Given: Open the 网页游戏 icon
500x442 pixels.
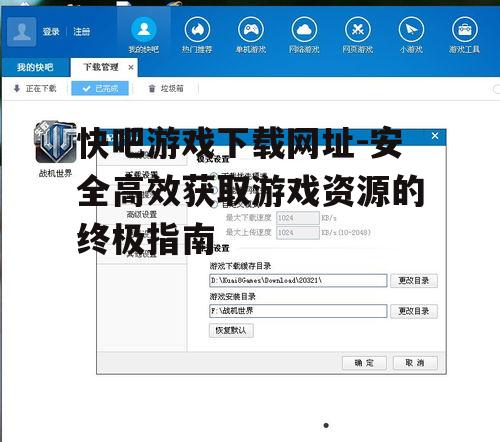Looking at the screenshot, I should pos(358,30).
